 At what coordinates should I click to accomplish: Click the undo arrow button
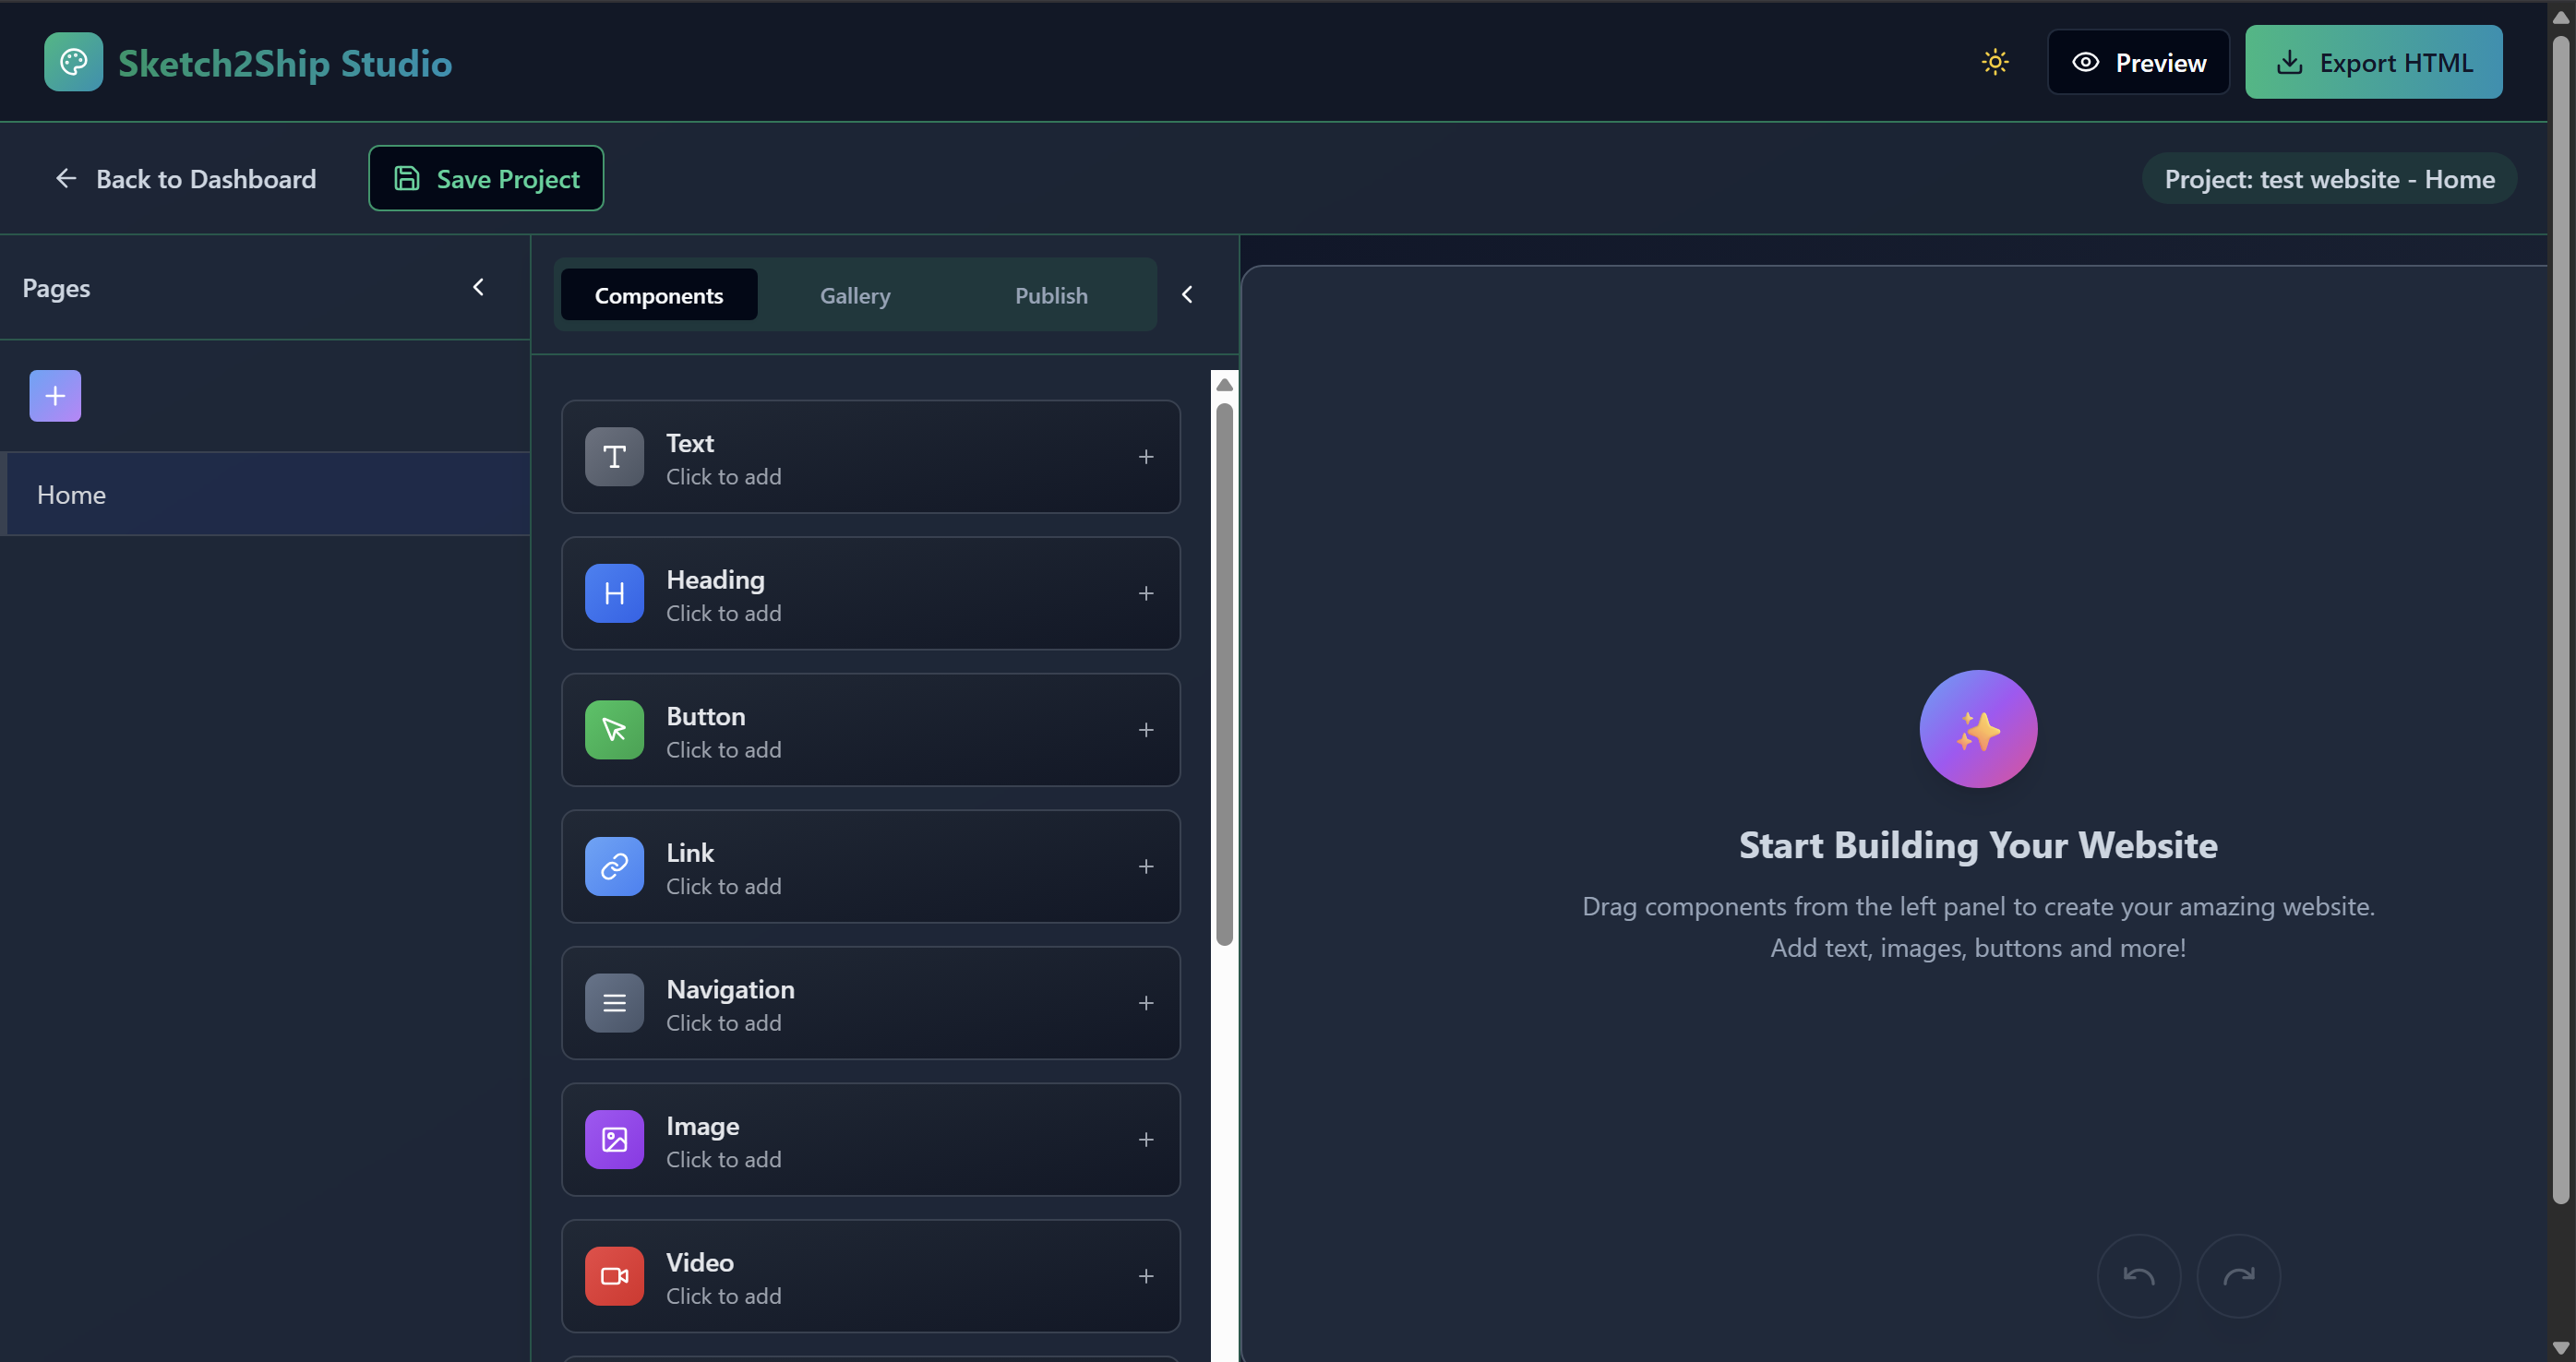pos(2138,1276)
